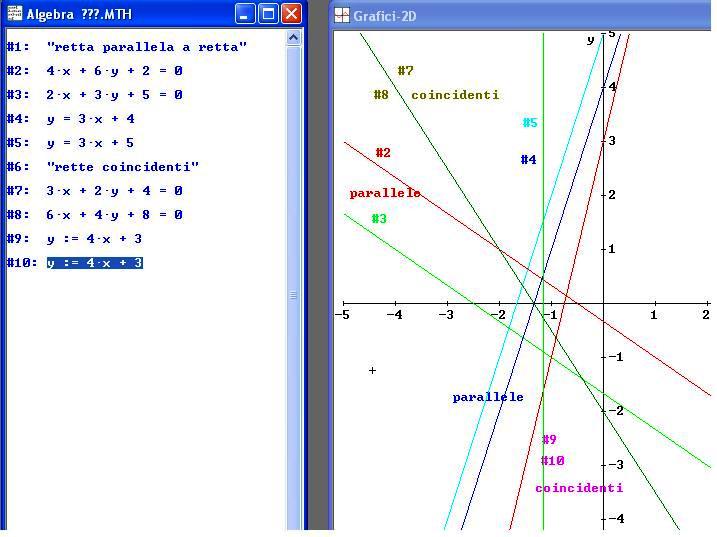The image size is (717, 537).
Task: Click the blue #4 label in plot
Action: (529, 160)
